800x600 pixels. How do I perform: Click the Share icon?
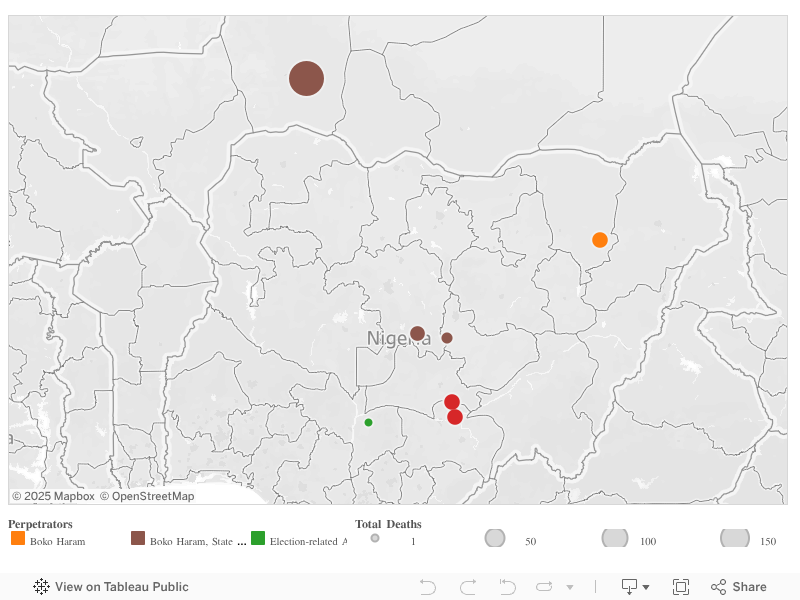tap(718, 587)
